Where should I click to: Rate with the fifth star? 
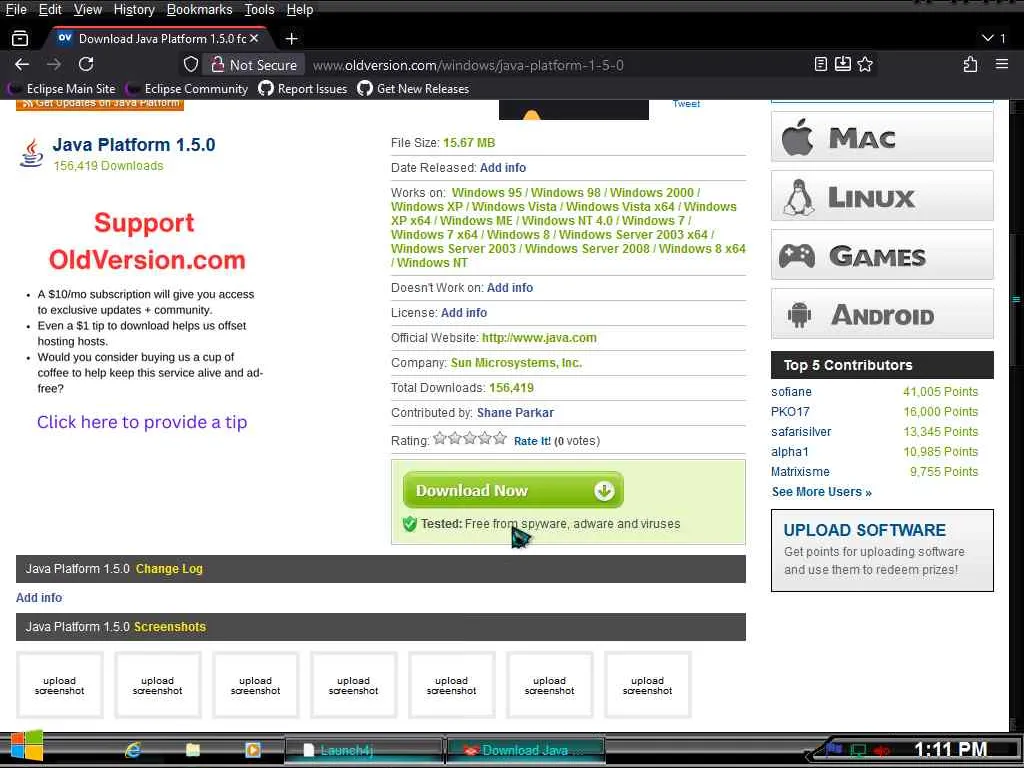pyautogui.click(x=500, y=438)
